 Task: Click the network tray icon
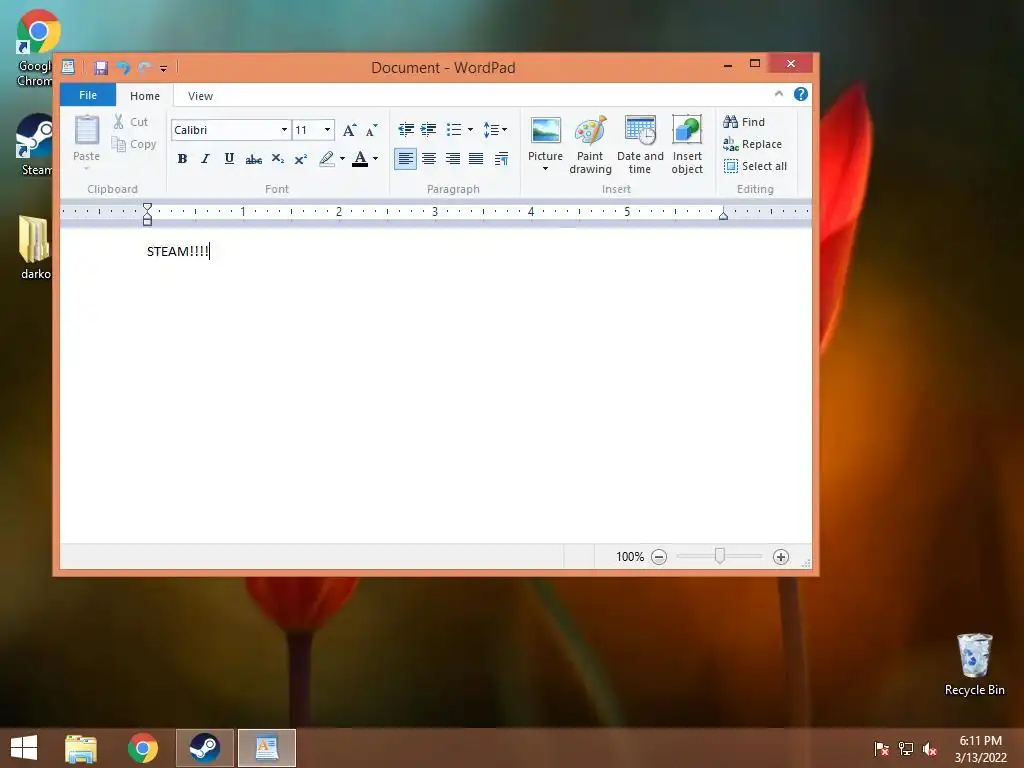pyautogui.click(x=906, y=749)
